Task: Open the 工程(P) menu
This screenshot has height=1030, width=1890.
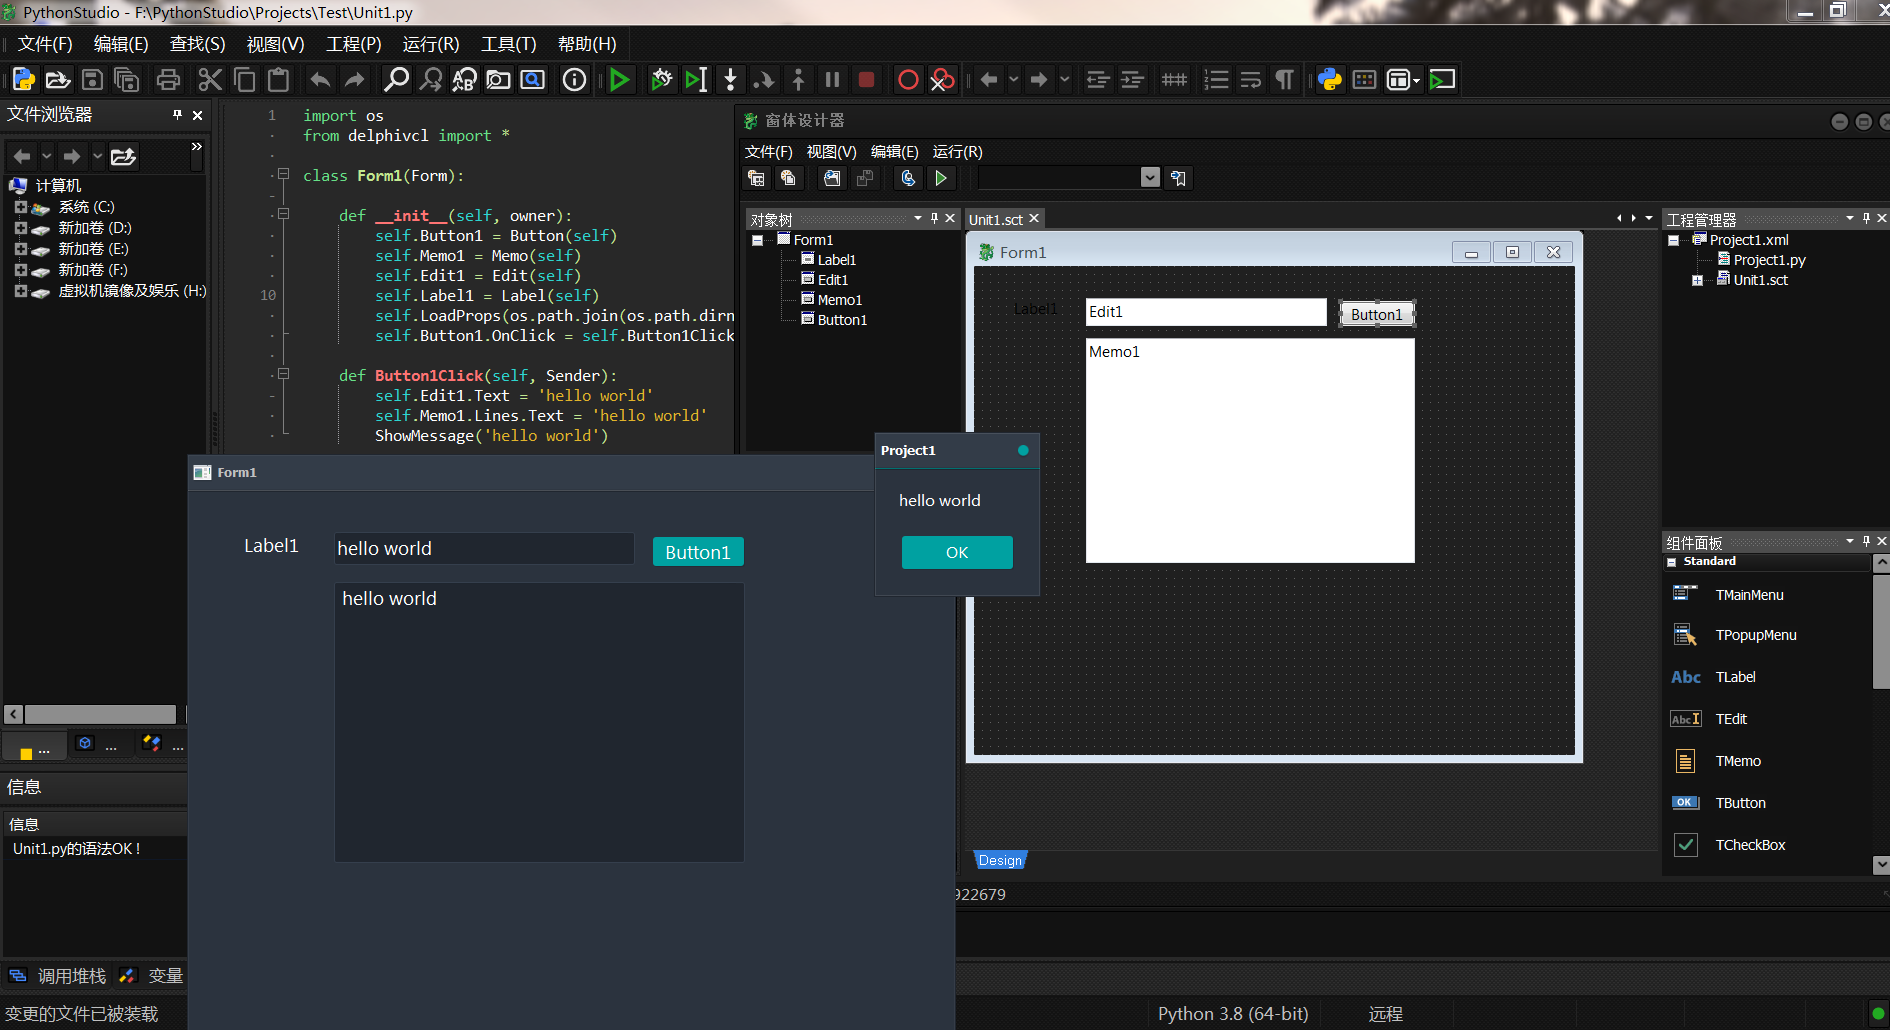Action: [x=353, y=44]
